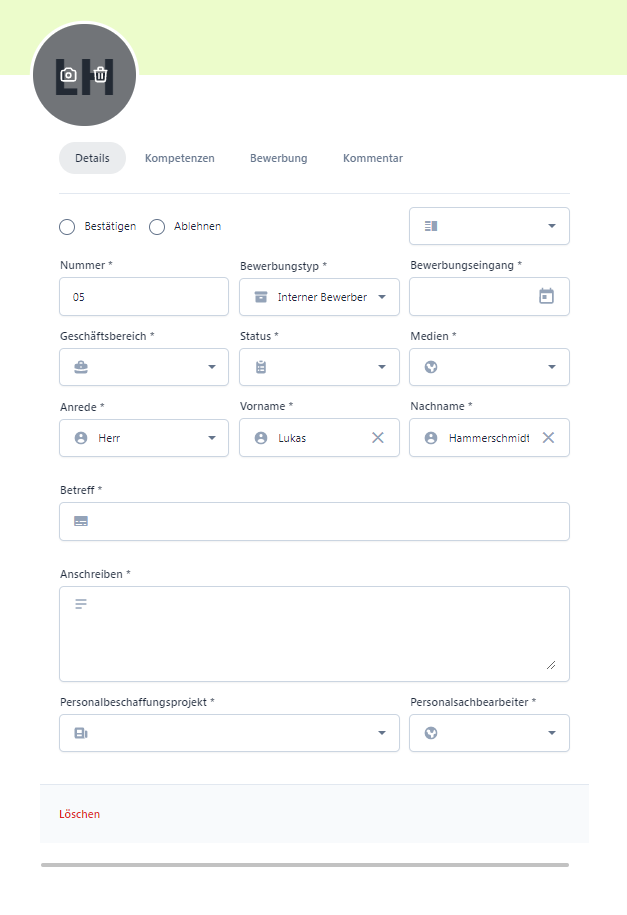
Task: Select the Ablehnen radio button
Action: (x=157, y=226)
